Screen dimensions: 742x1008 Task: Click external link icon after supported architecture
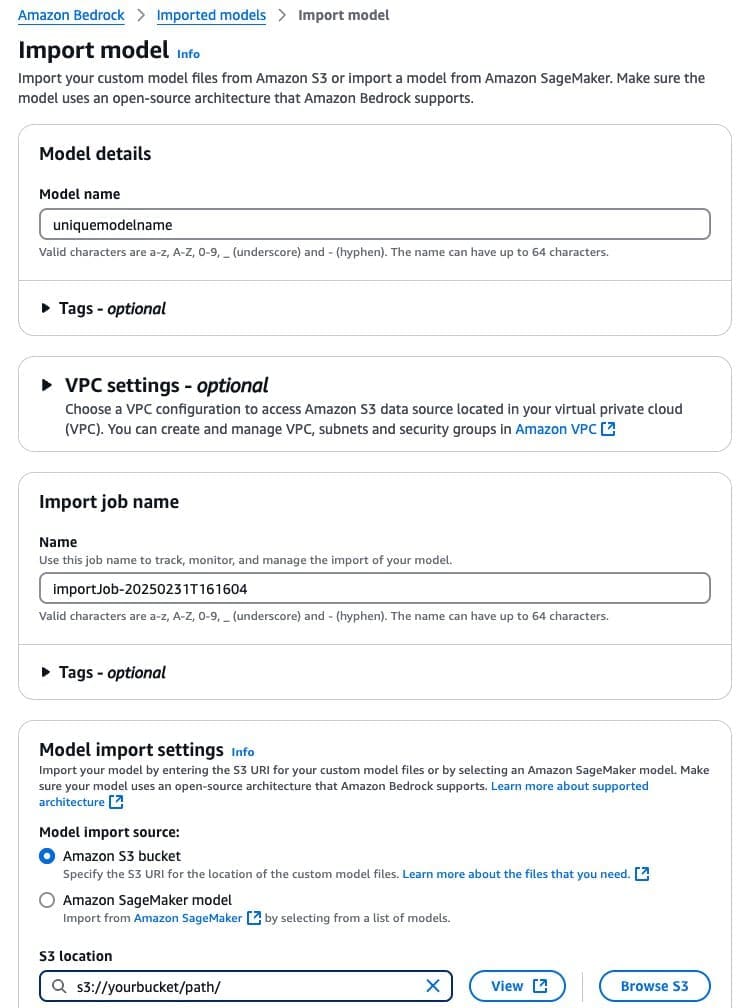pos(117,802)
